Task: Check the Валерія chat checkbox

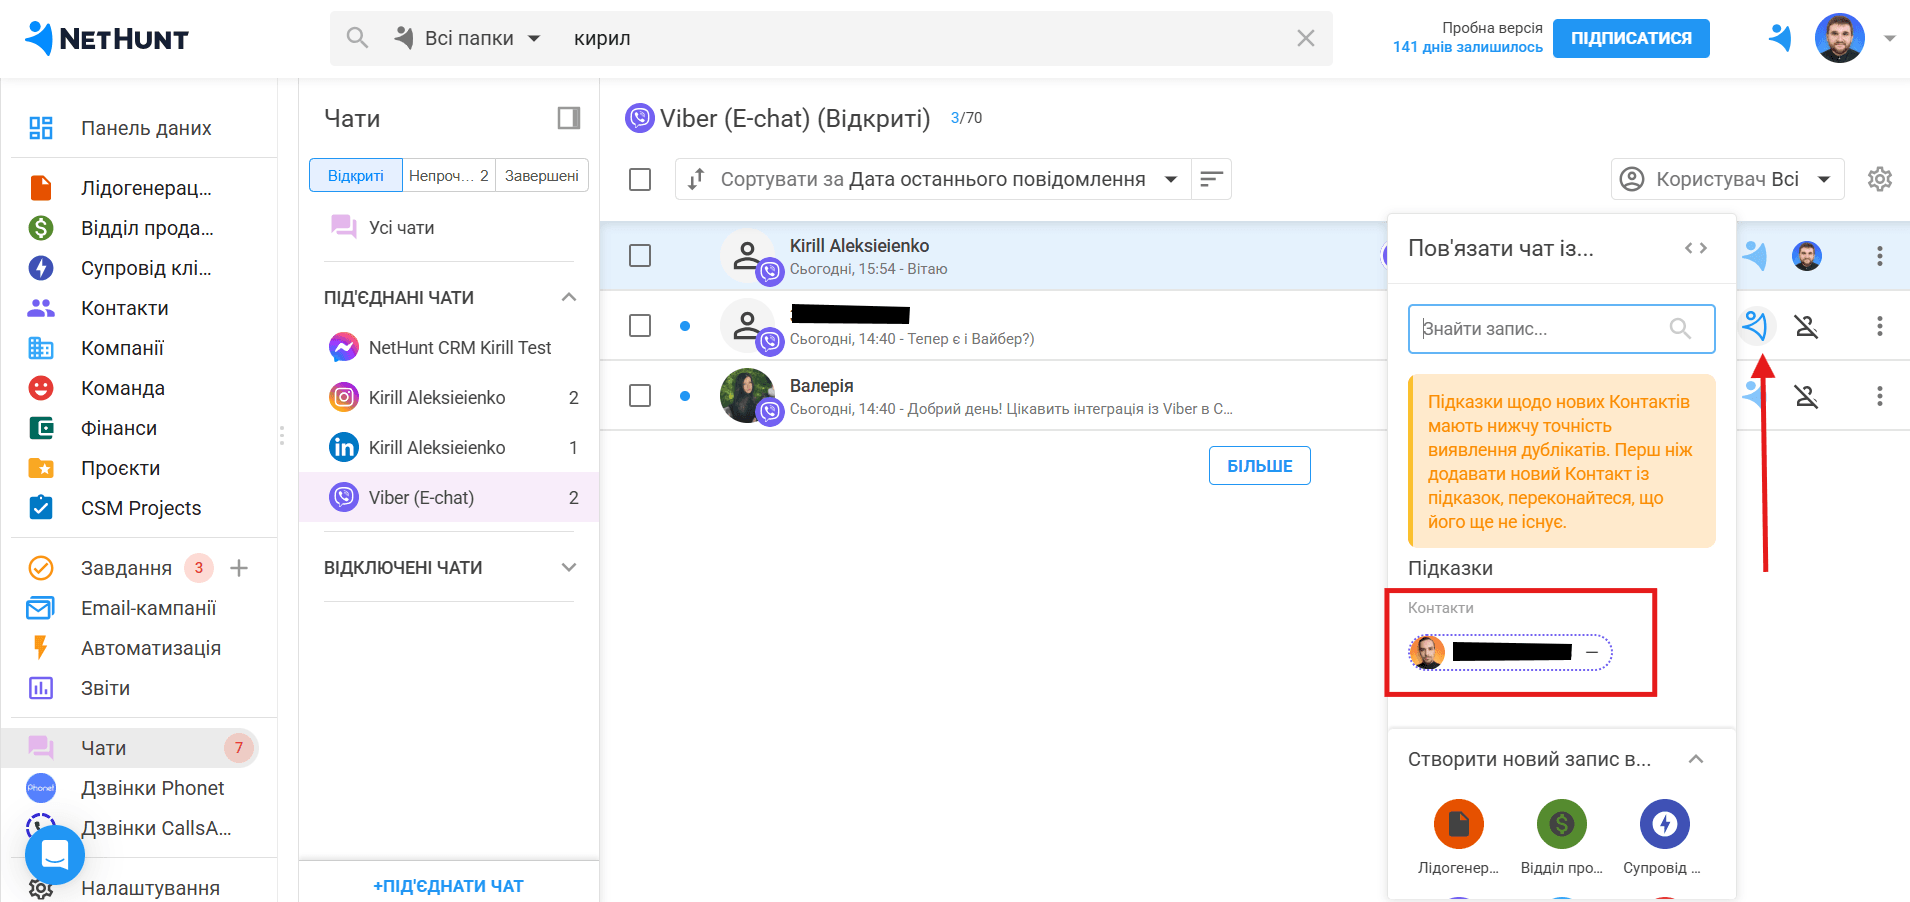Action: 640,396
